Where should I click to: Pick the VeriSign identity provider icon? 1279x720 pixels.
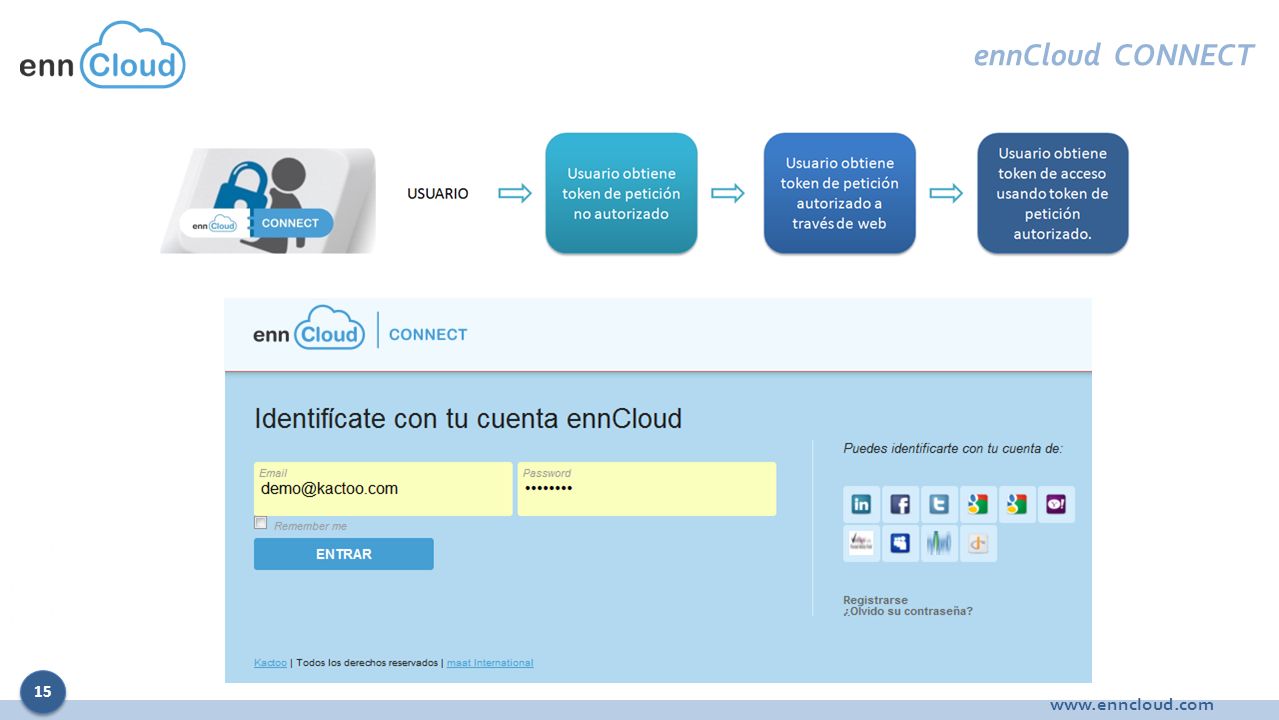[x=861, y=544]
